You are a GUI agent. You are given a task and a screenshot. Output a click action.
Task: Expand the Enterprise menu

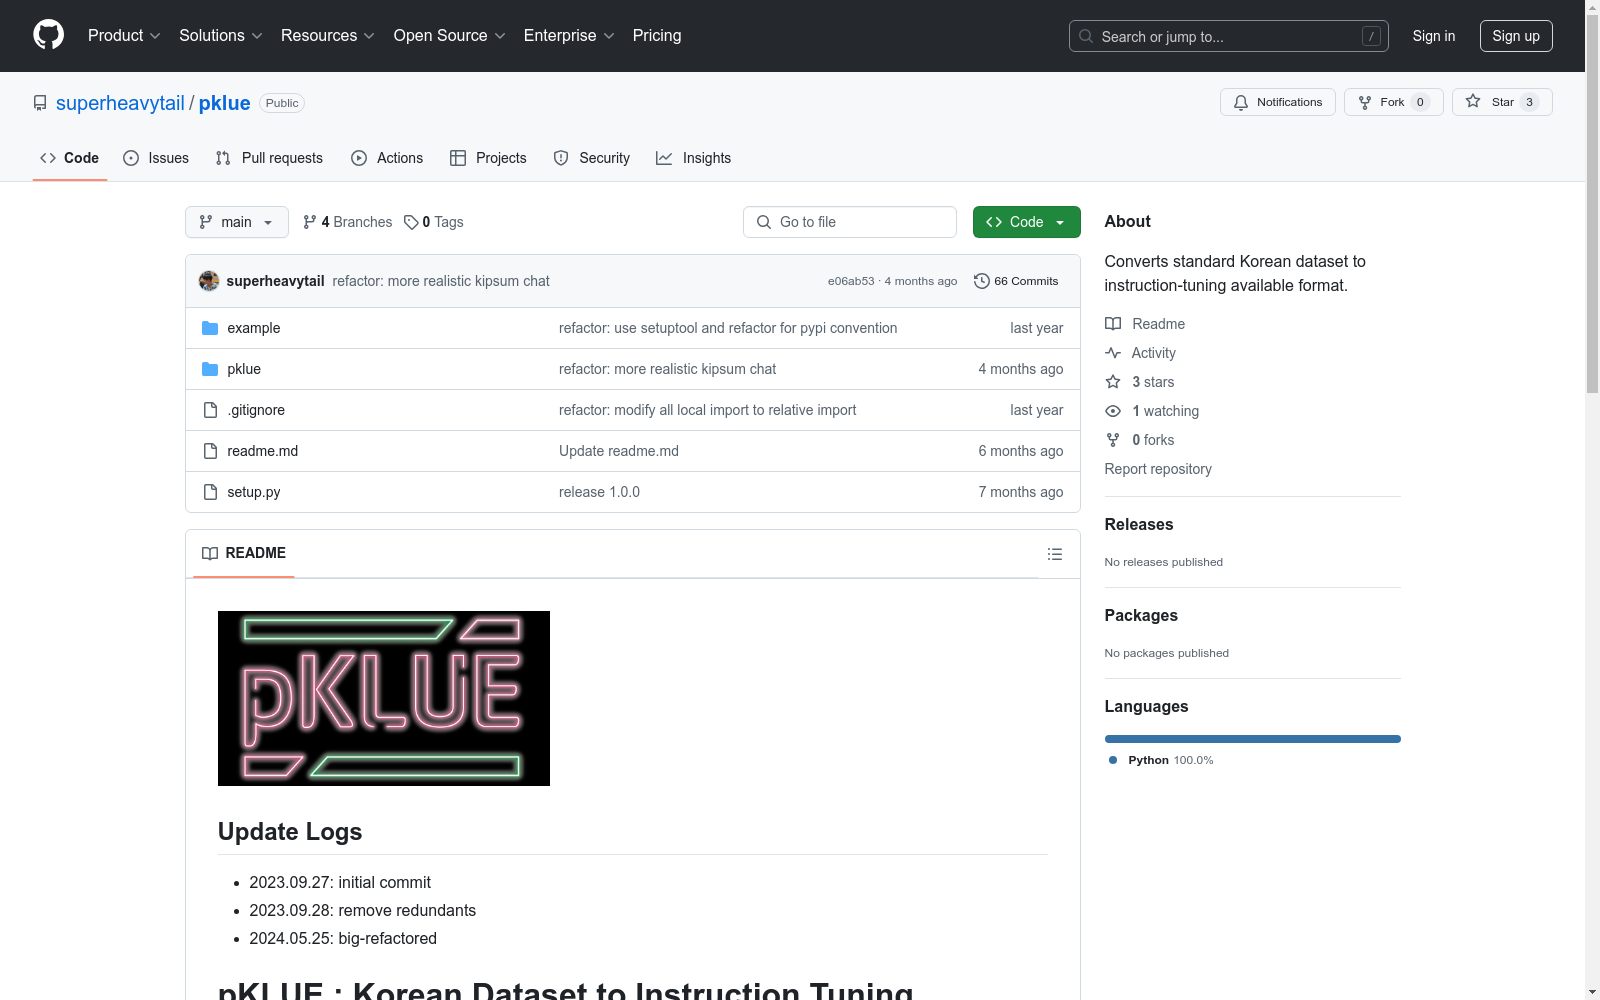point(569,35)
